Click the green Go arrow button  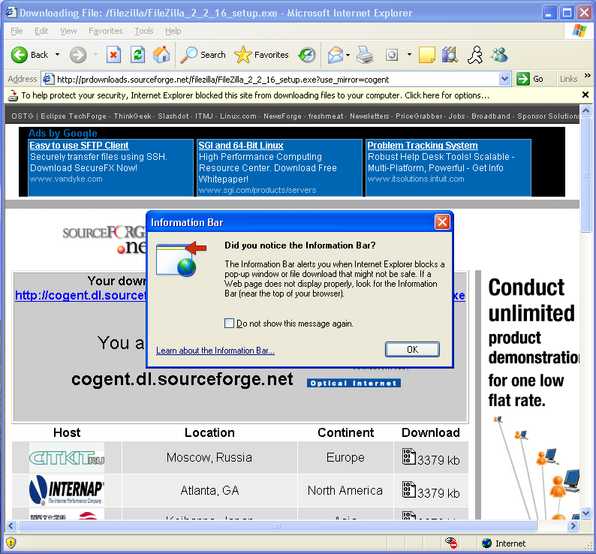point(523,79)
